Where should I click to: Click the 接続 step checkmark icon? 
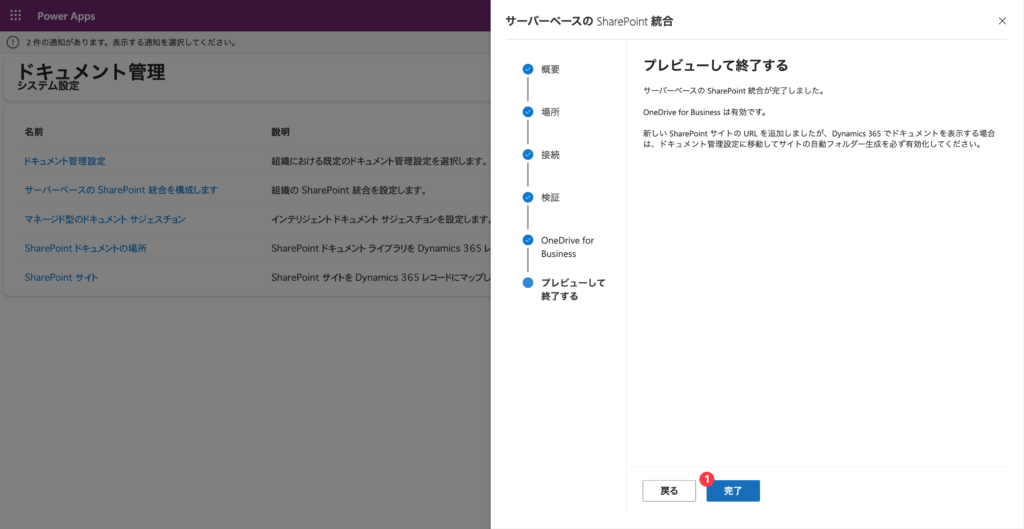tap(528, 155)
